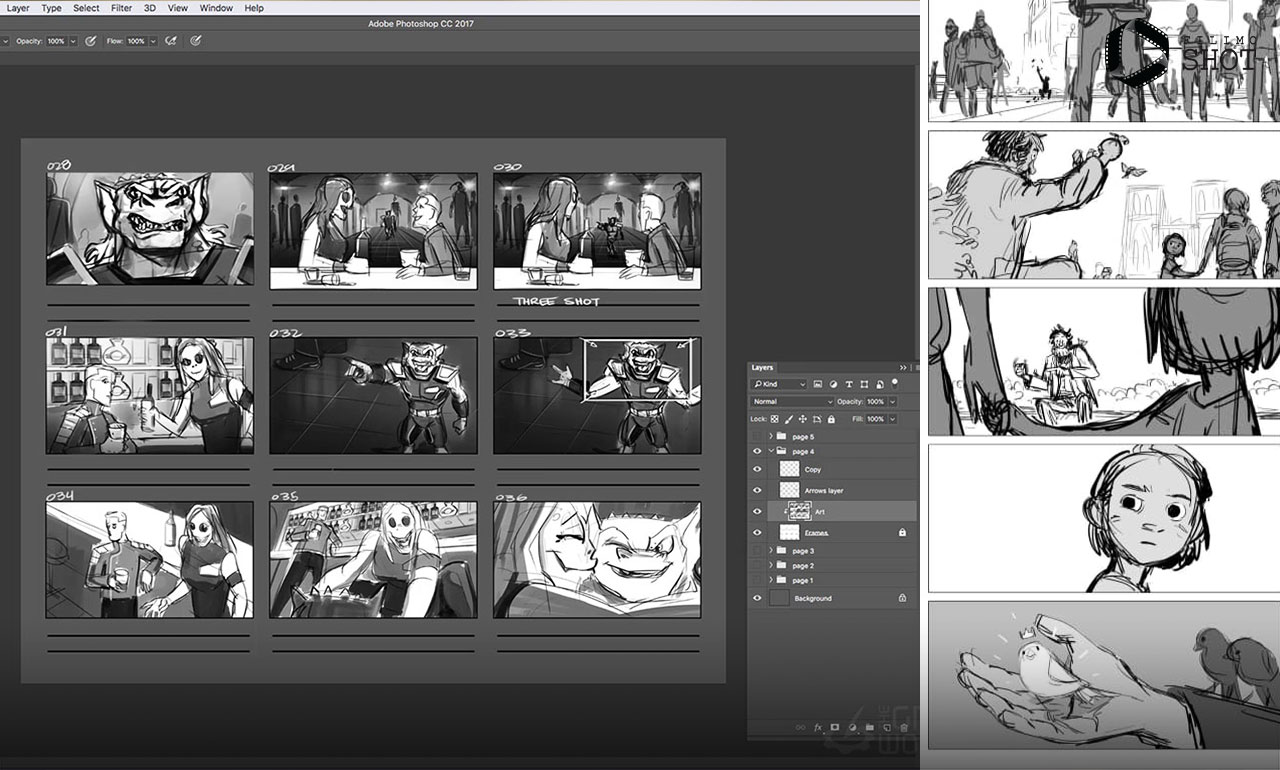Open the View menu
The image size is (1280, 770).
[x=178, y=8]
